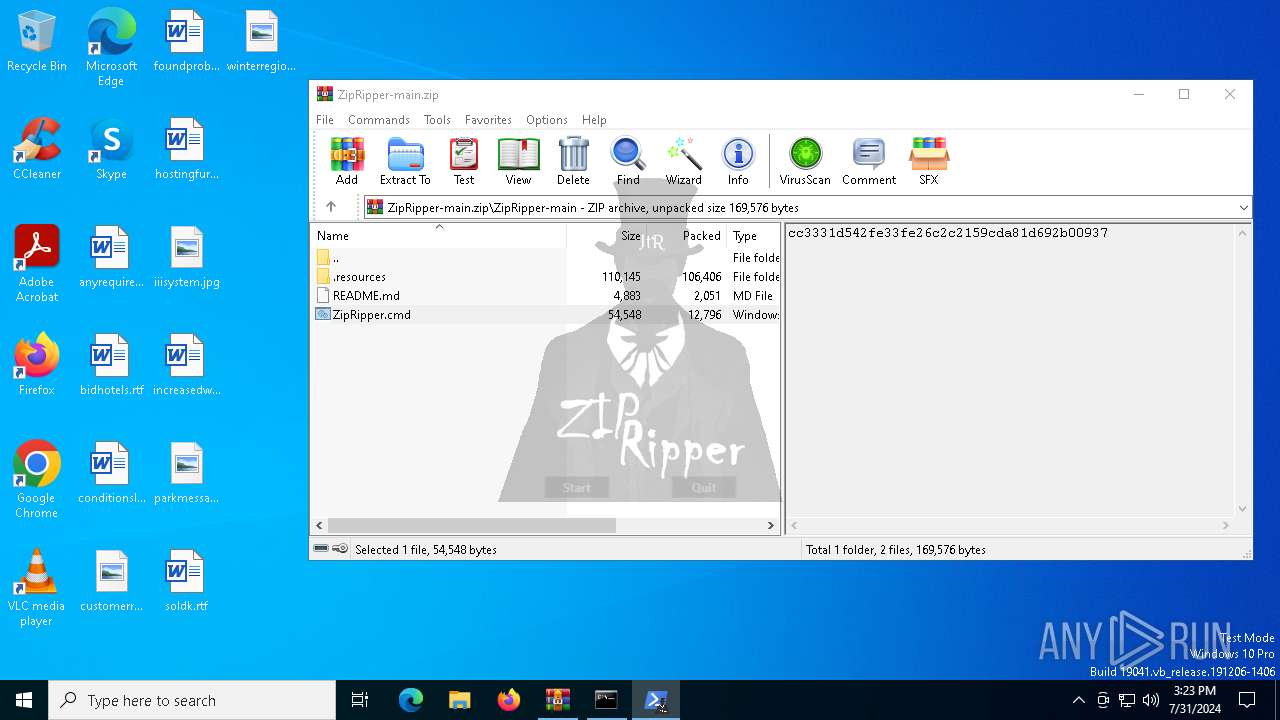Open the Options menu
Screen dimensions: 1280x720
point(547,120)
